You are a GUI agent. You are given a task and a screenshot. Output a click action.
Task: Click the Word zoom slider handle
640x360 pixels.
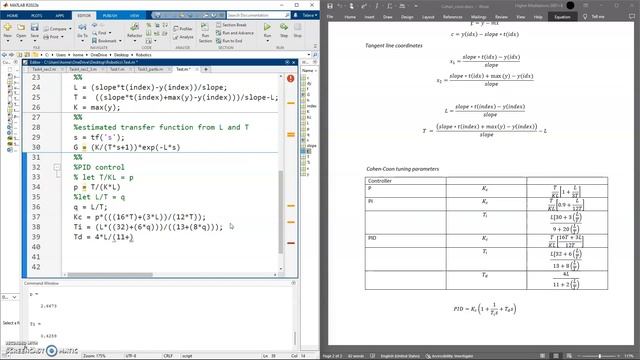coord(600,356)
